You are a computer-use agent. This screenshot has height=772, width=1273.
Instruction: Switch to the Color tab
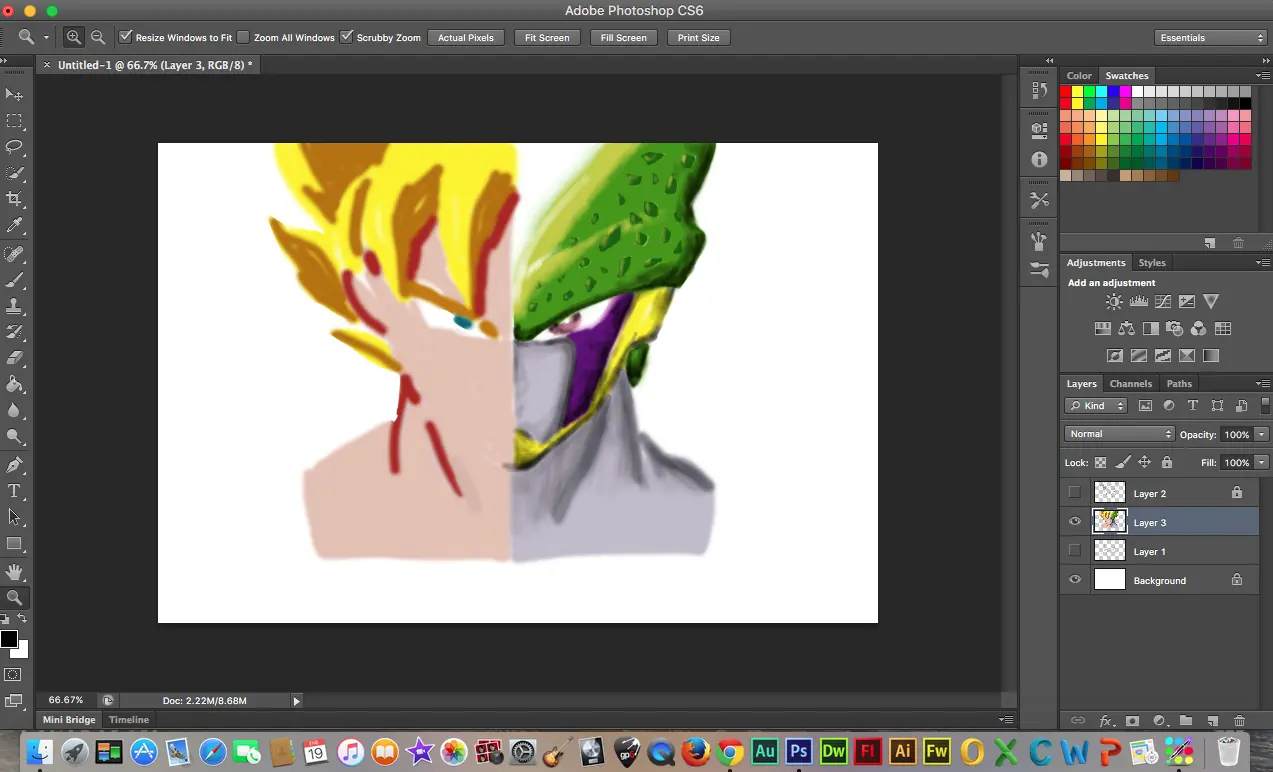[1079, 75]
